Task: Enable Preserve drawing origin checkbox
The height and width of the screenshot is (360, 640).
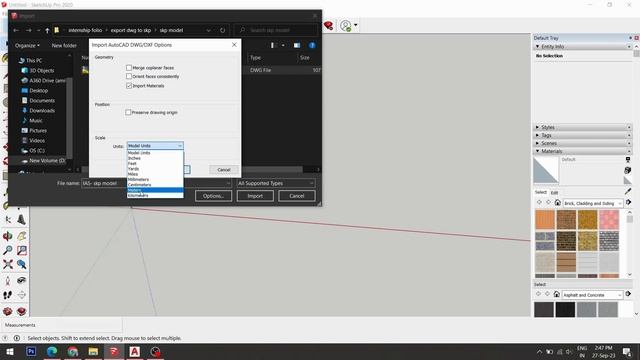Action: [128, 112]
